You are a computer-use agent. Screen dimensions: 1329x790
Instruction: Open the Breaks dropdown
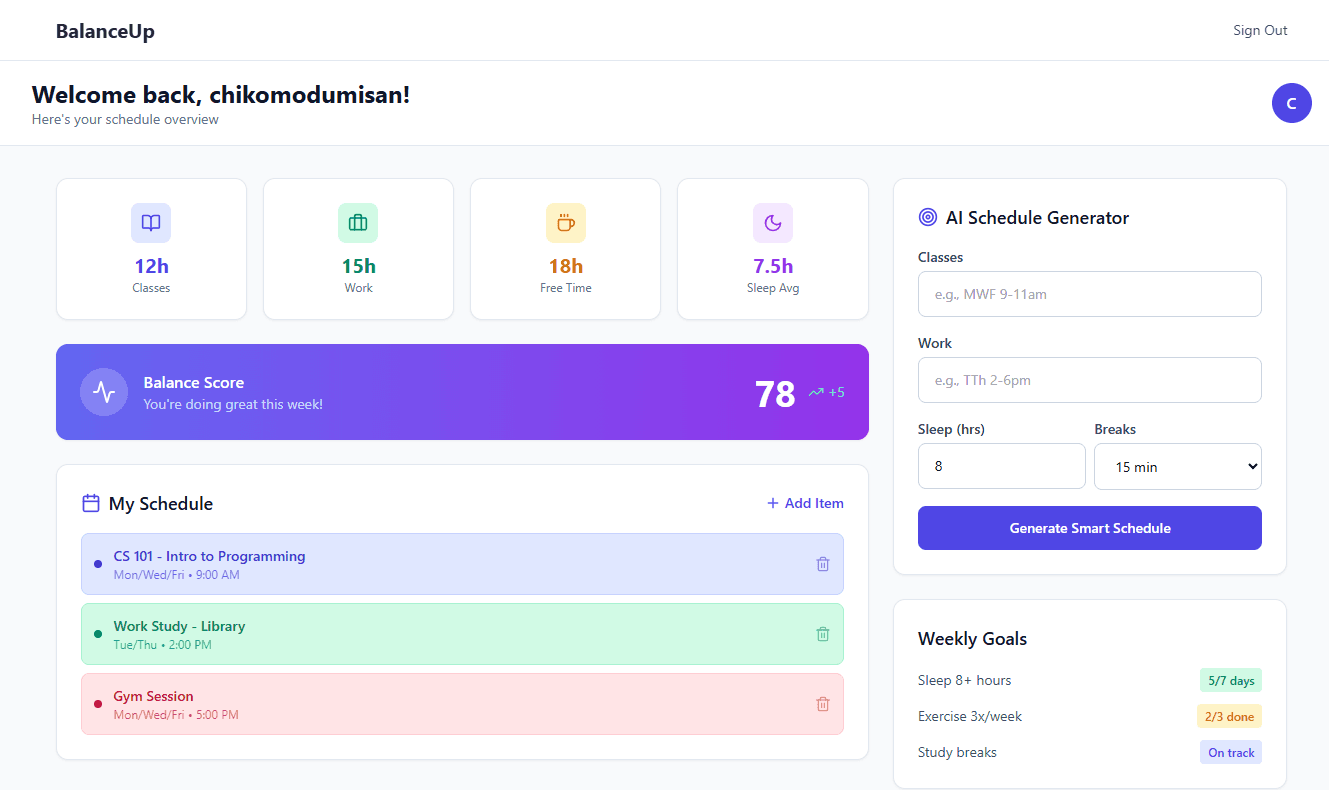coord(1177,467)
